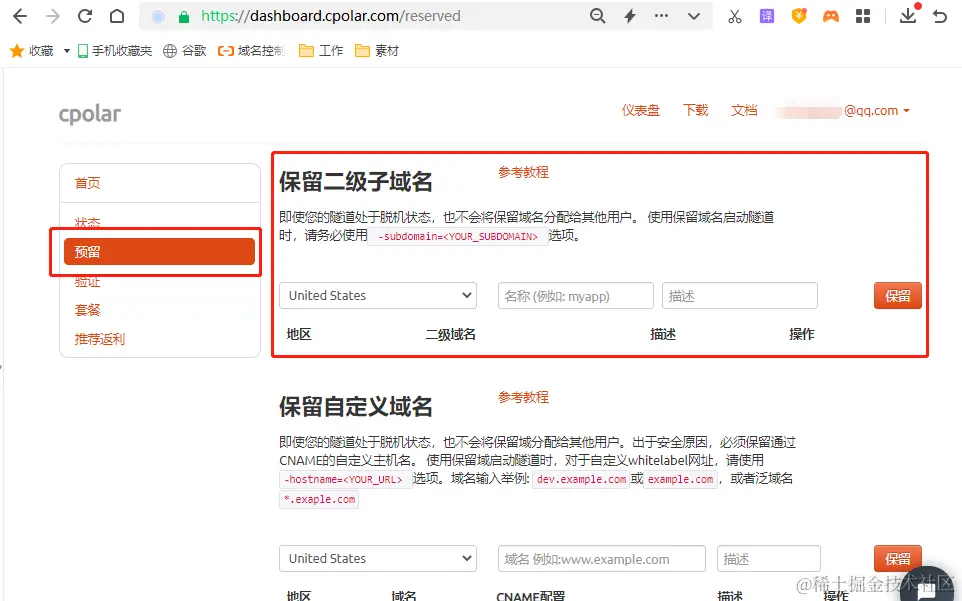
Task: Open the browser home page icon
Action: (x=117, y=16)
